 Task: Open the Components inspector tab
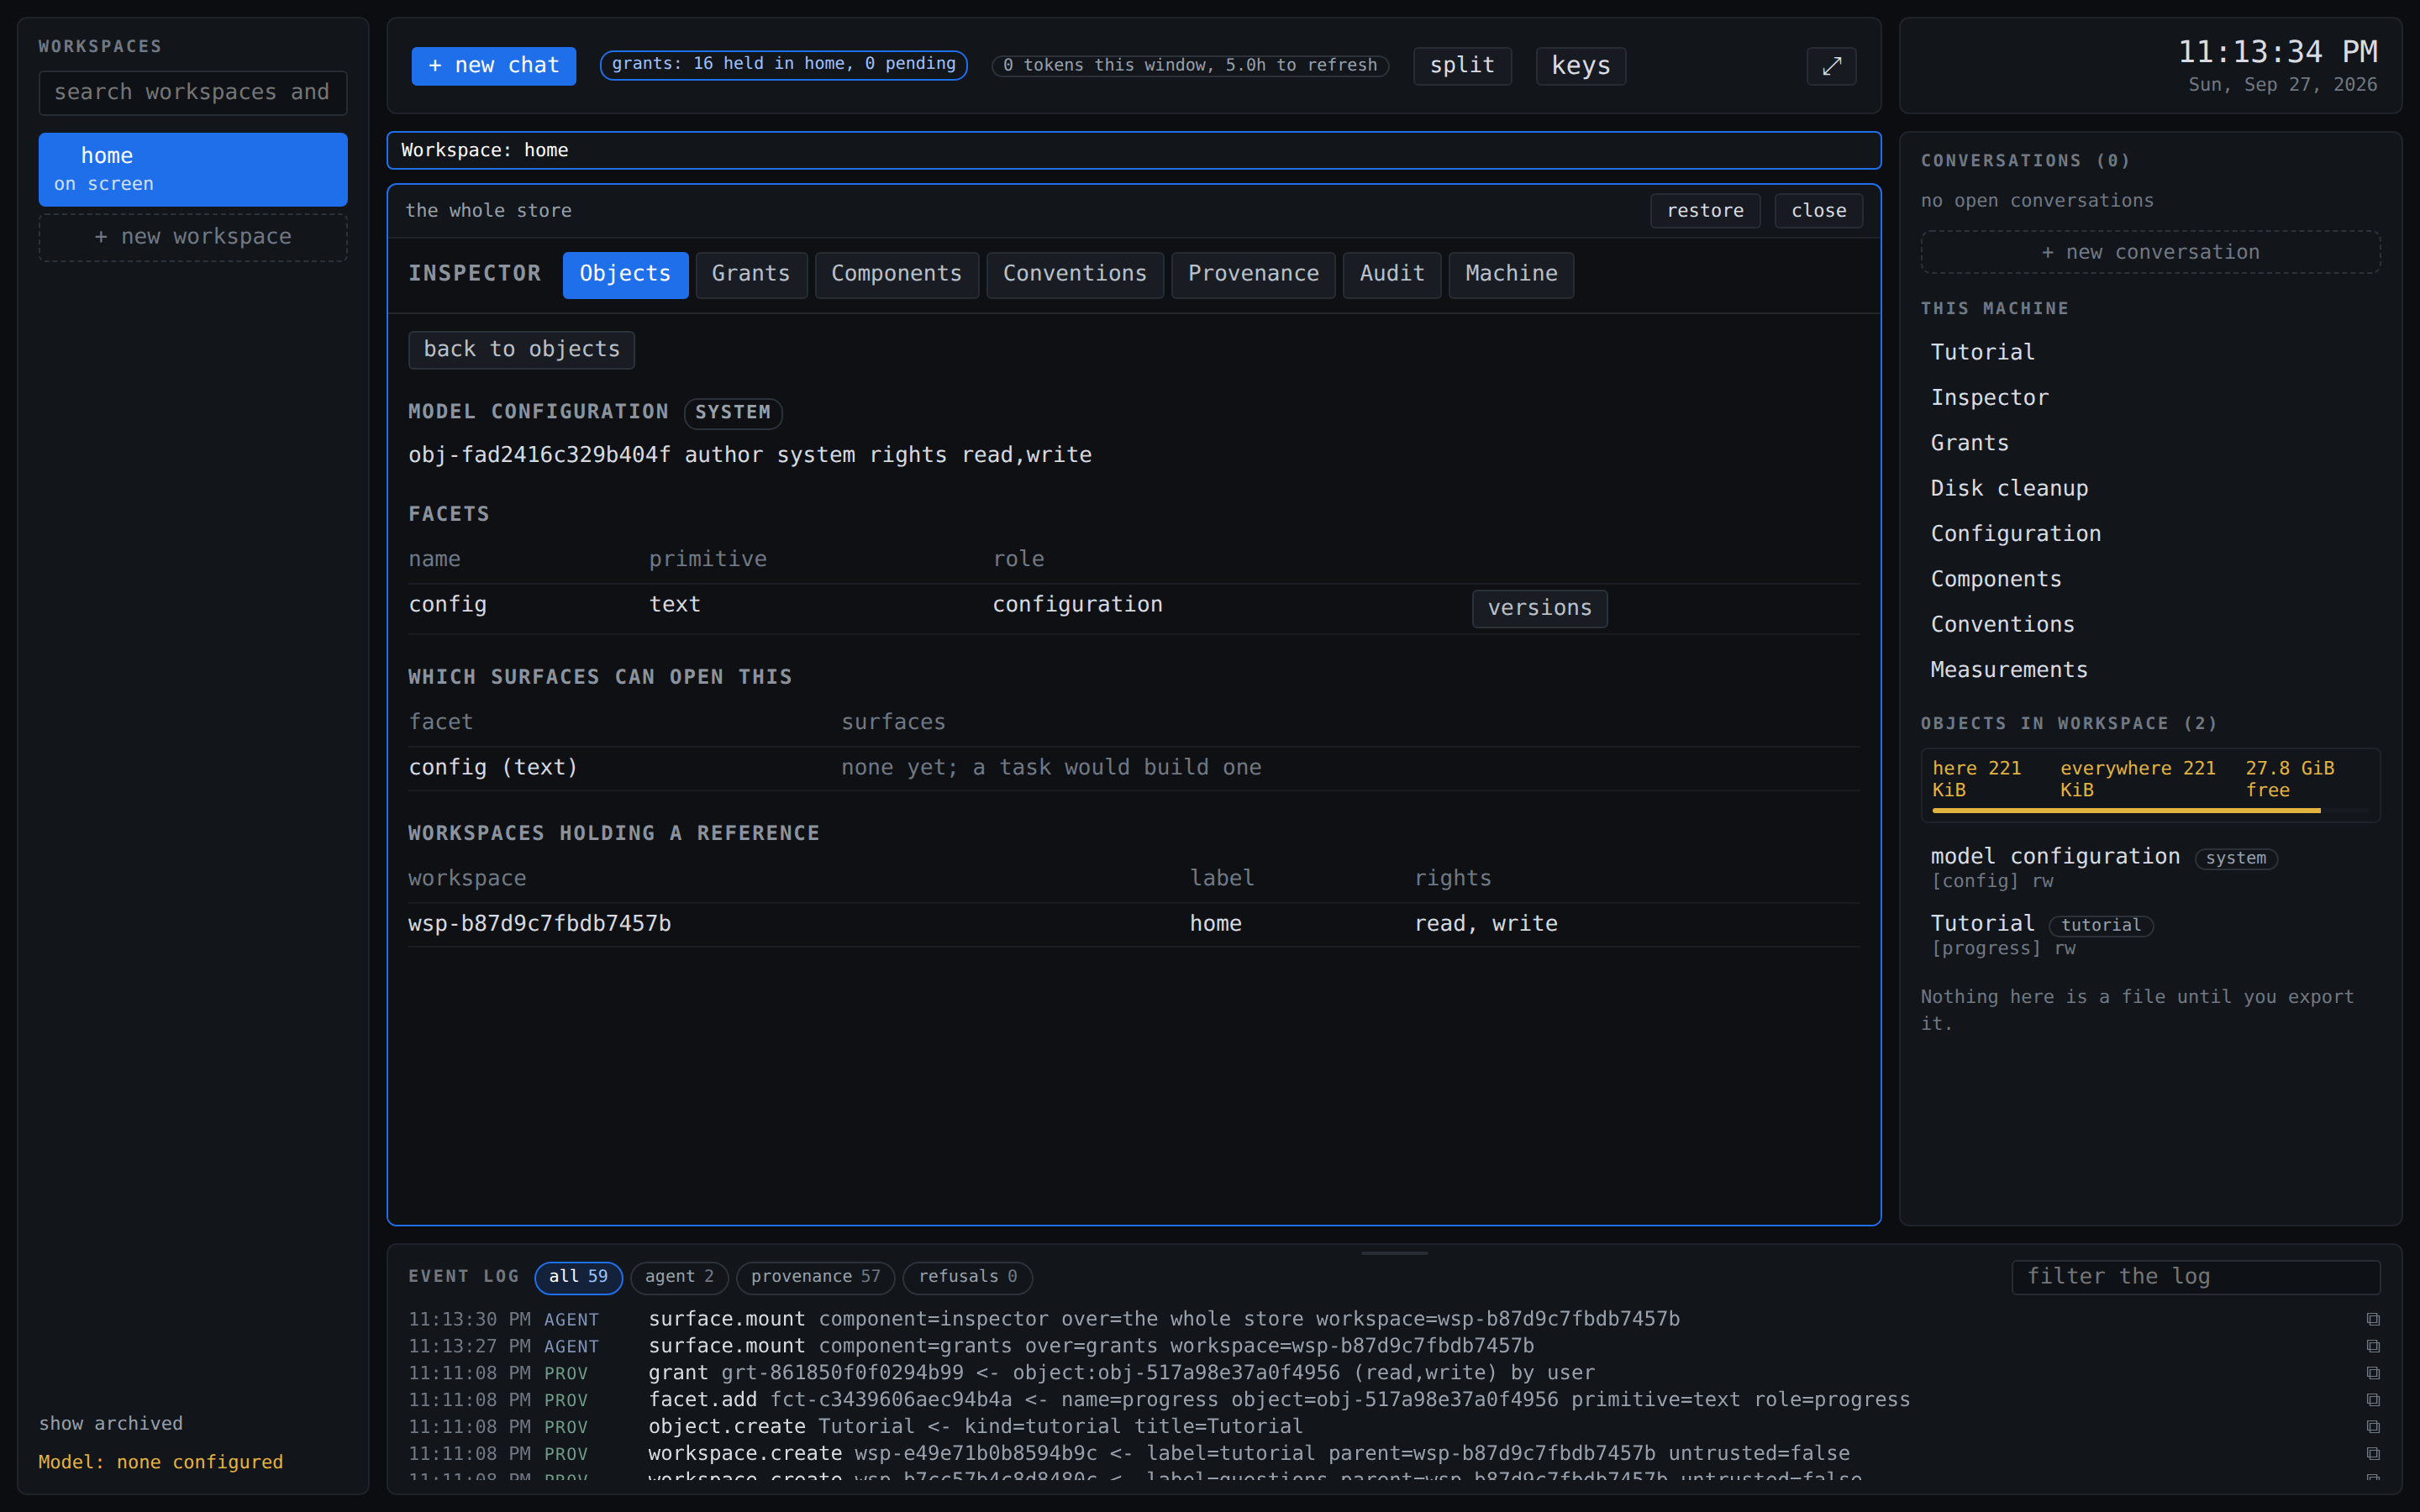[x=896, y=275]
